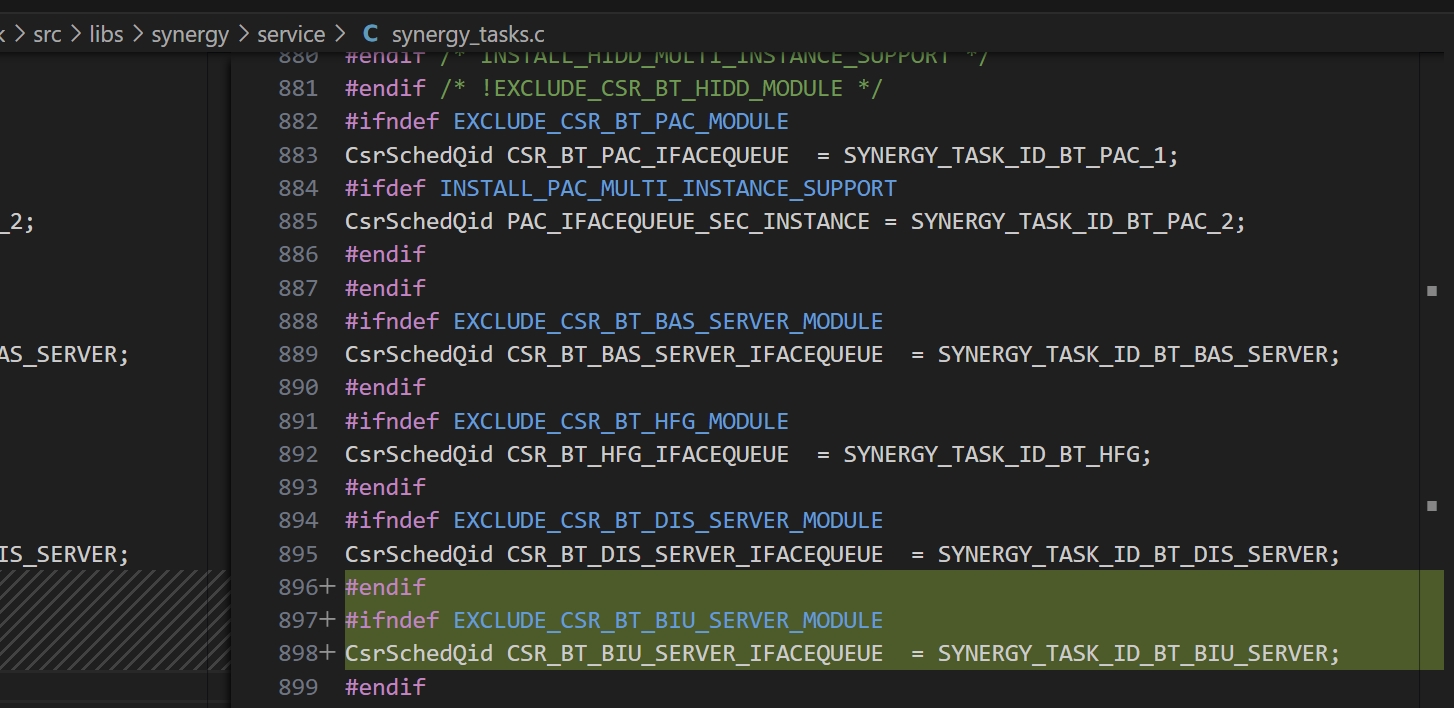Click the upper scrollbar overview marker
Viewport: 1454px width, 708px height.
point(1431,291)
